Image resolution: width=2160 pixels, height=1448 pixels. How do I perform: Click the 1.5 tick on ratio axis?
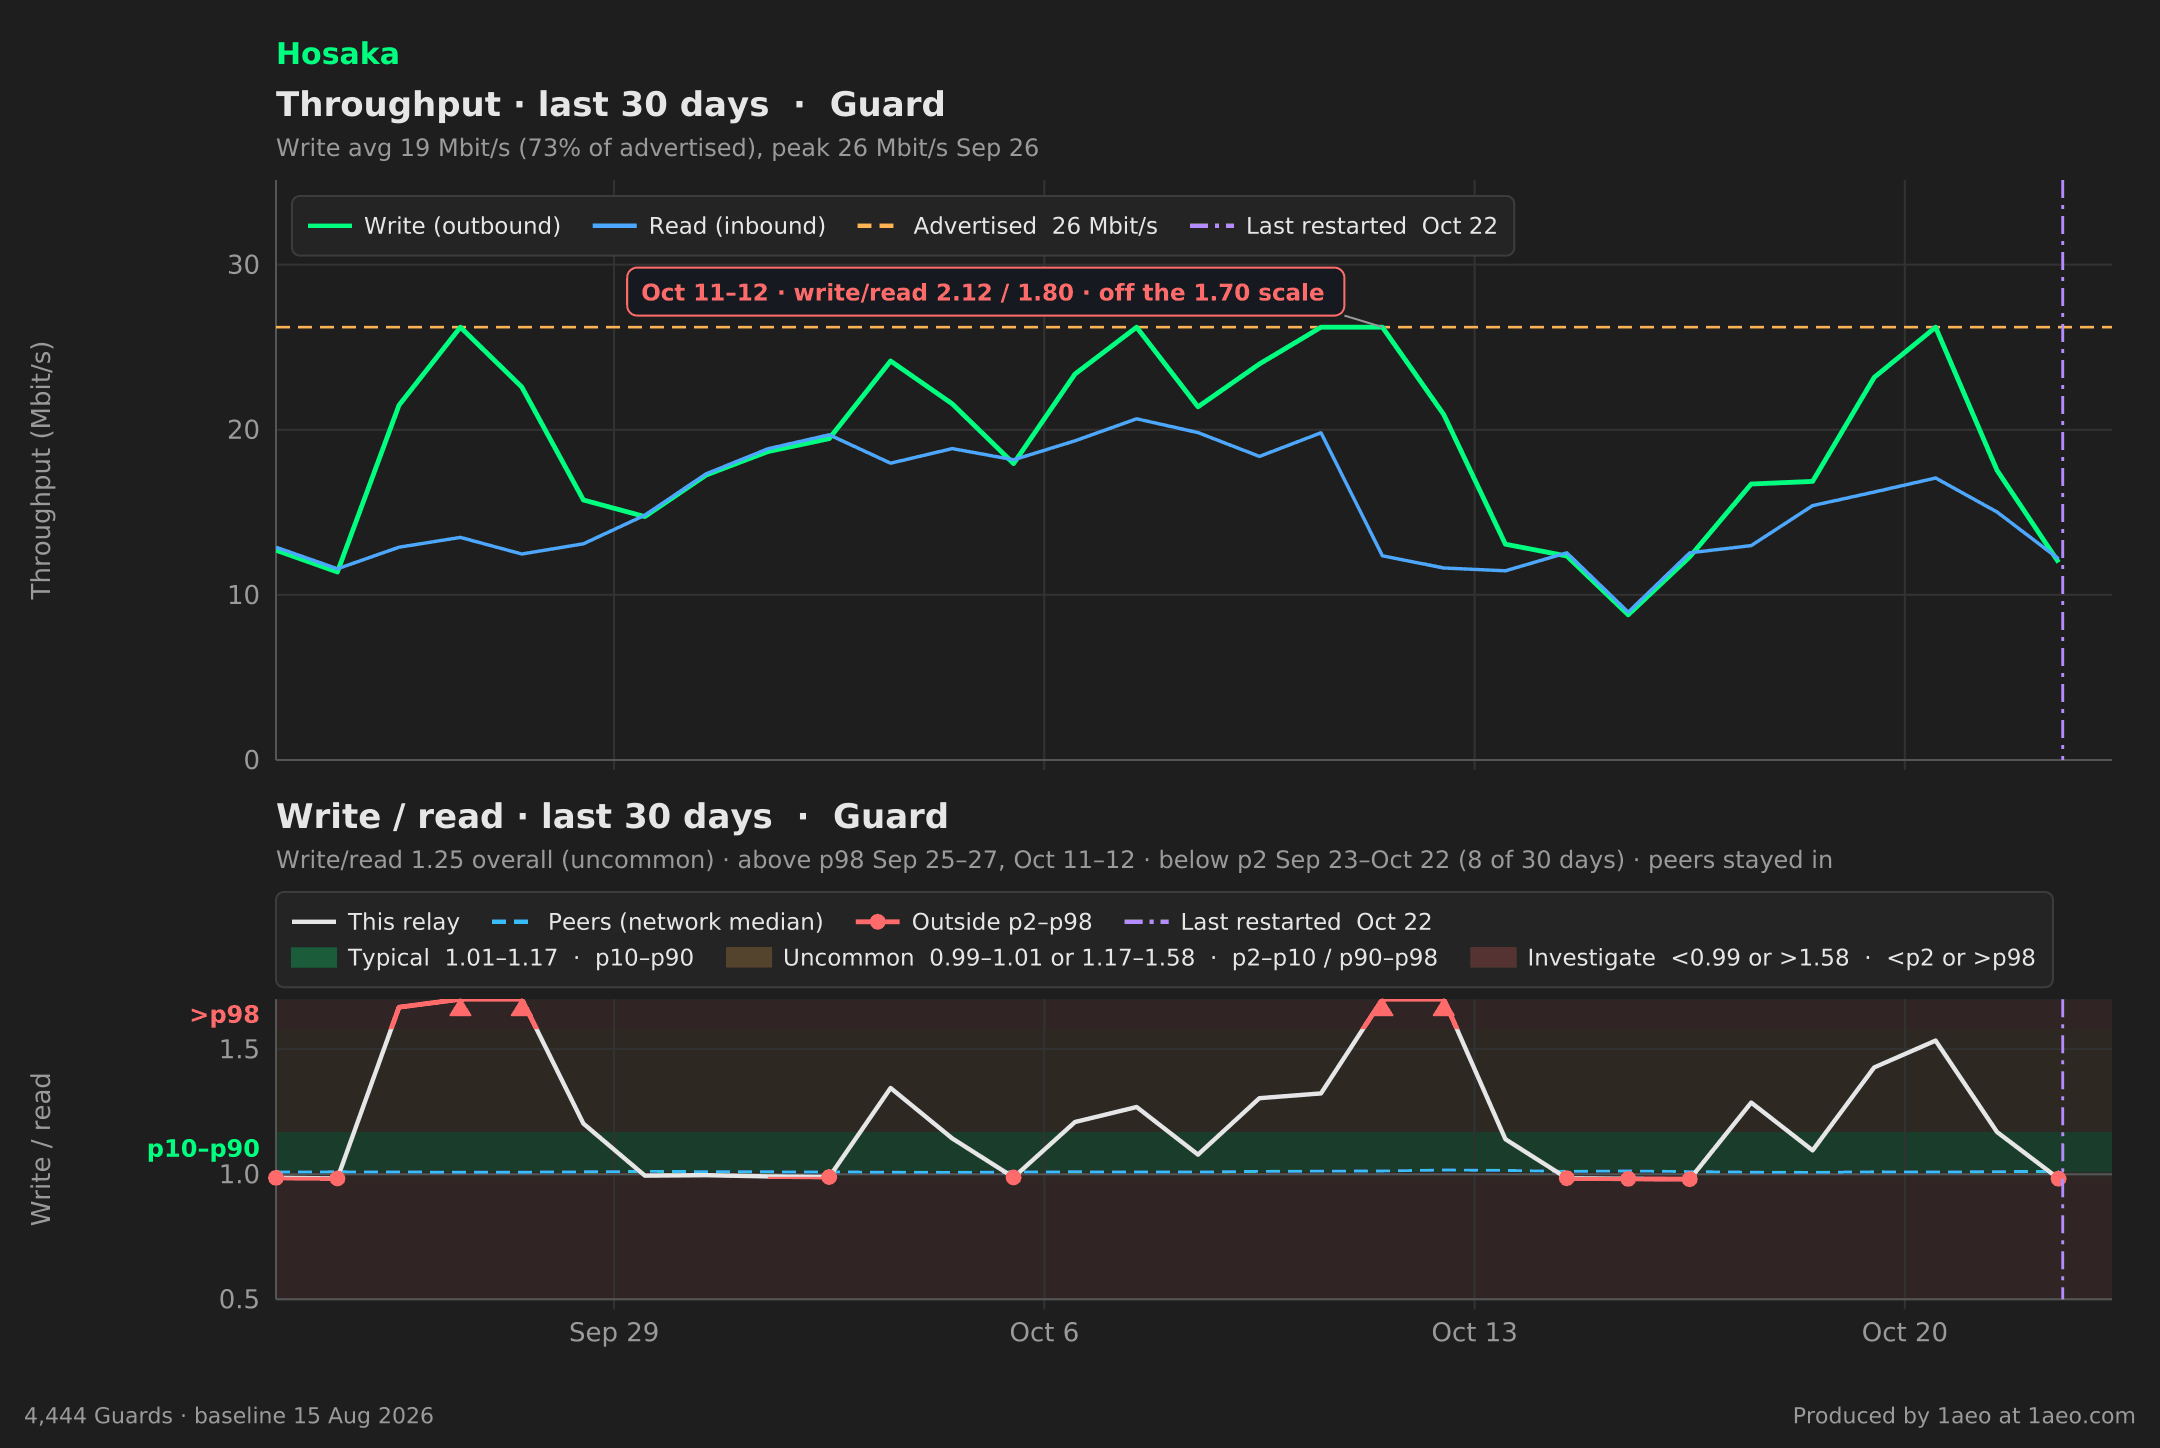pyautogui.click(x=239, y=1050)
